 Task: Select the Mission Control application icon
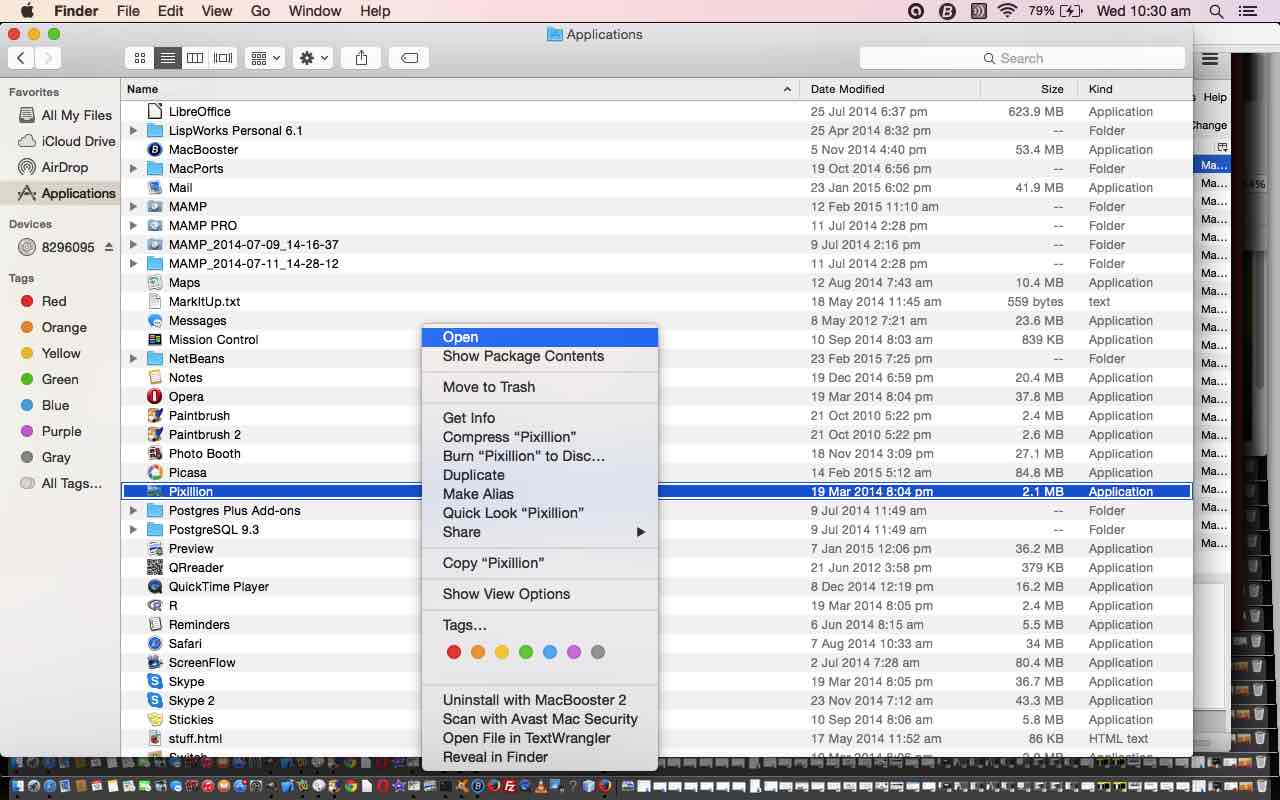click(155, 339)
